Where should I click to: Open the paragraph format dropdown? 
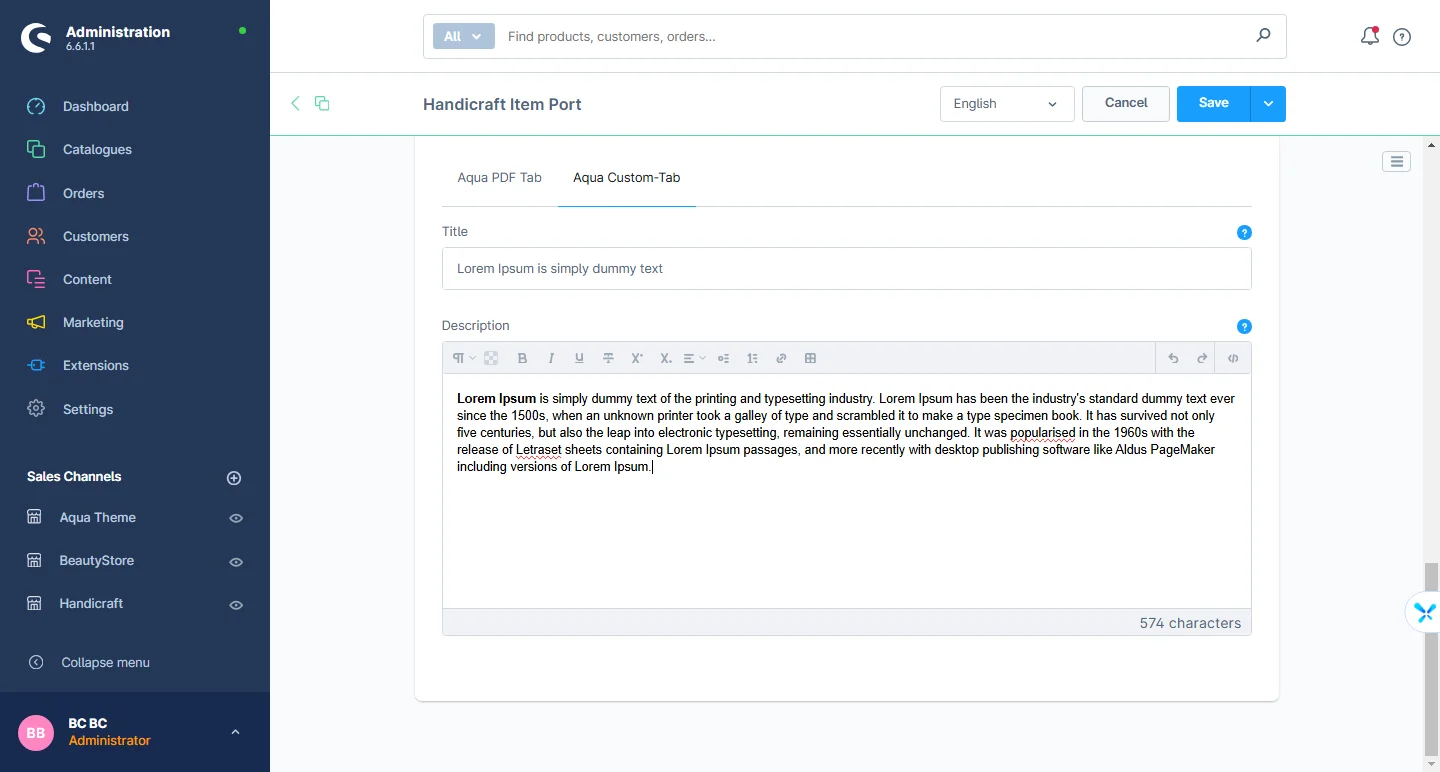pyautogui.click(x=463, y=358)
